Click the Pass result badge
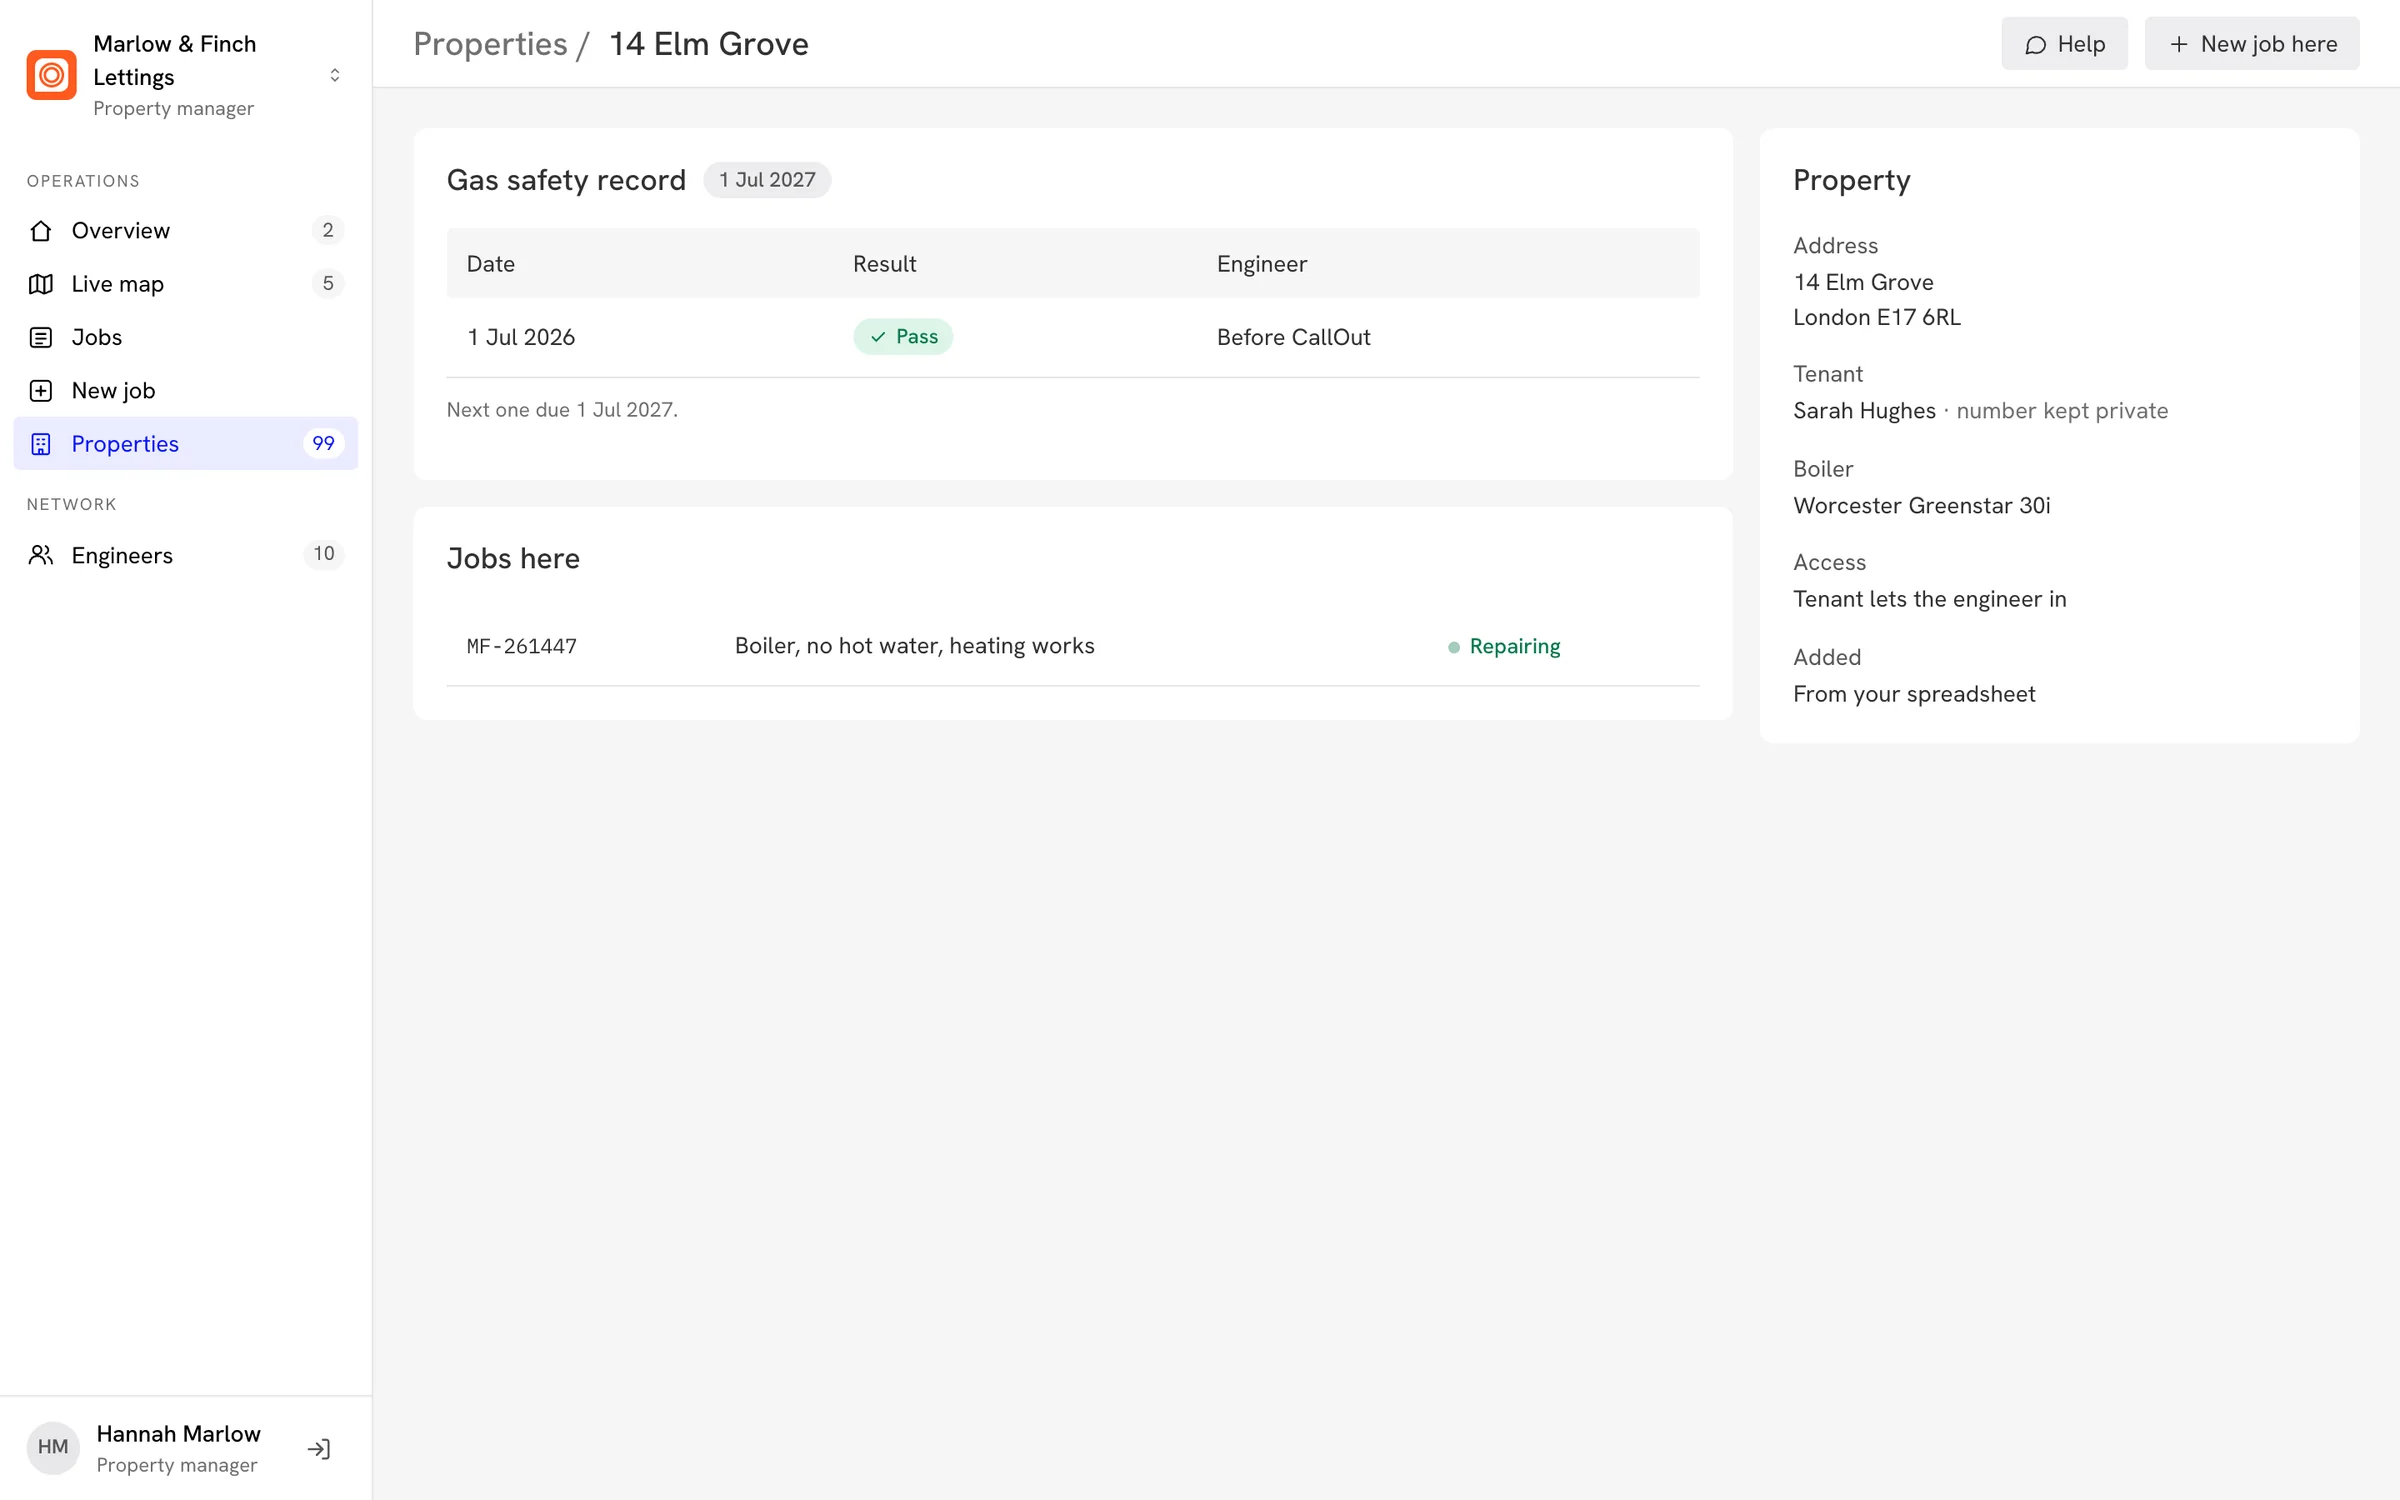2400x1500 pixels. tap(903, 337)
